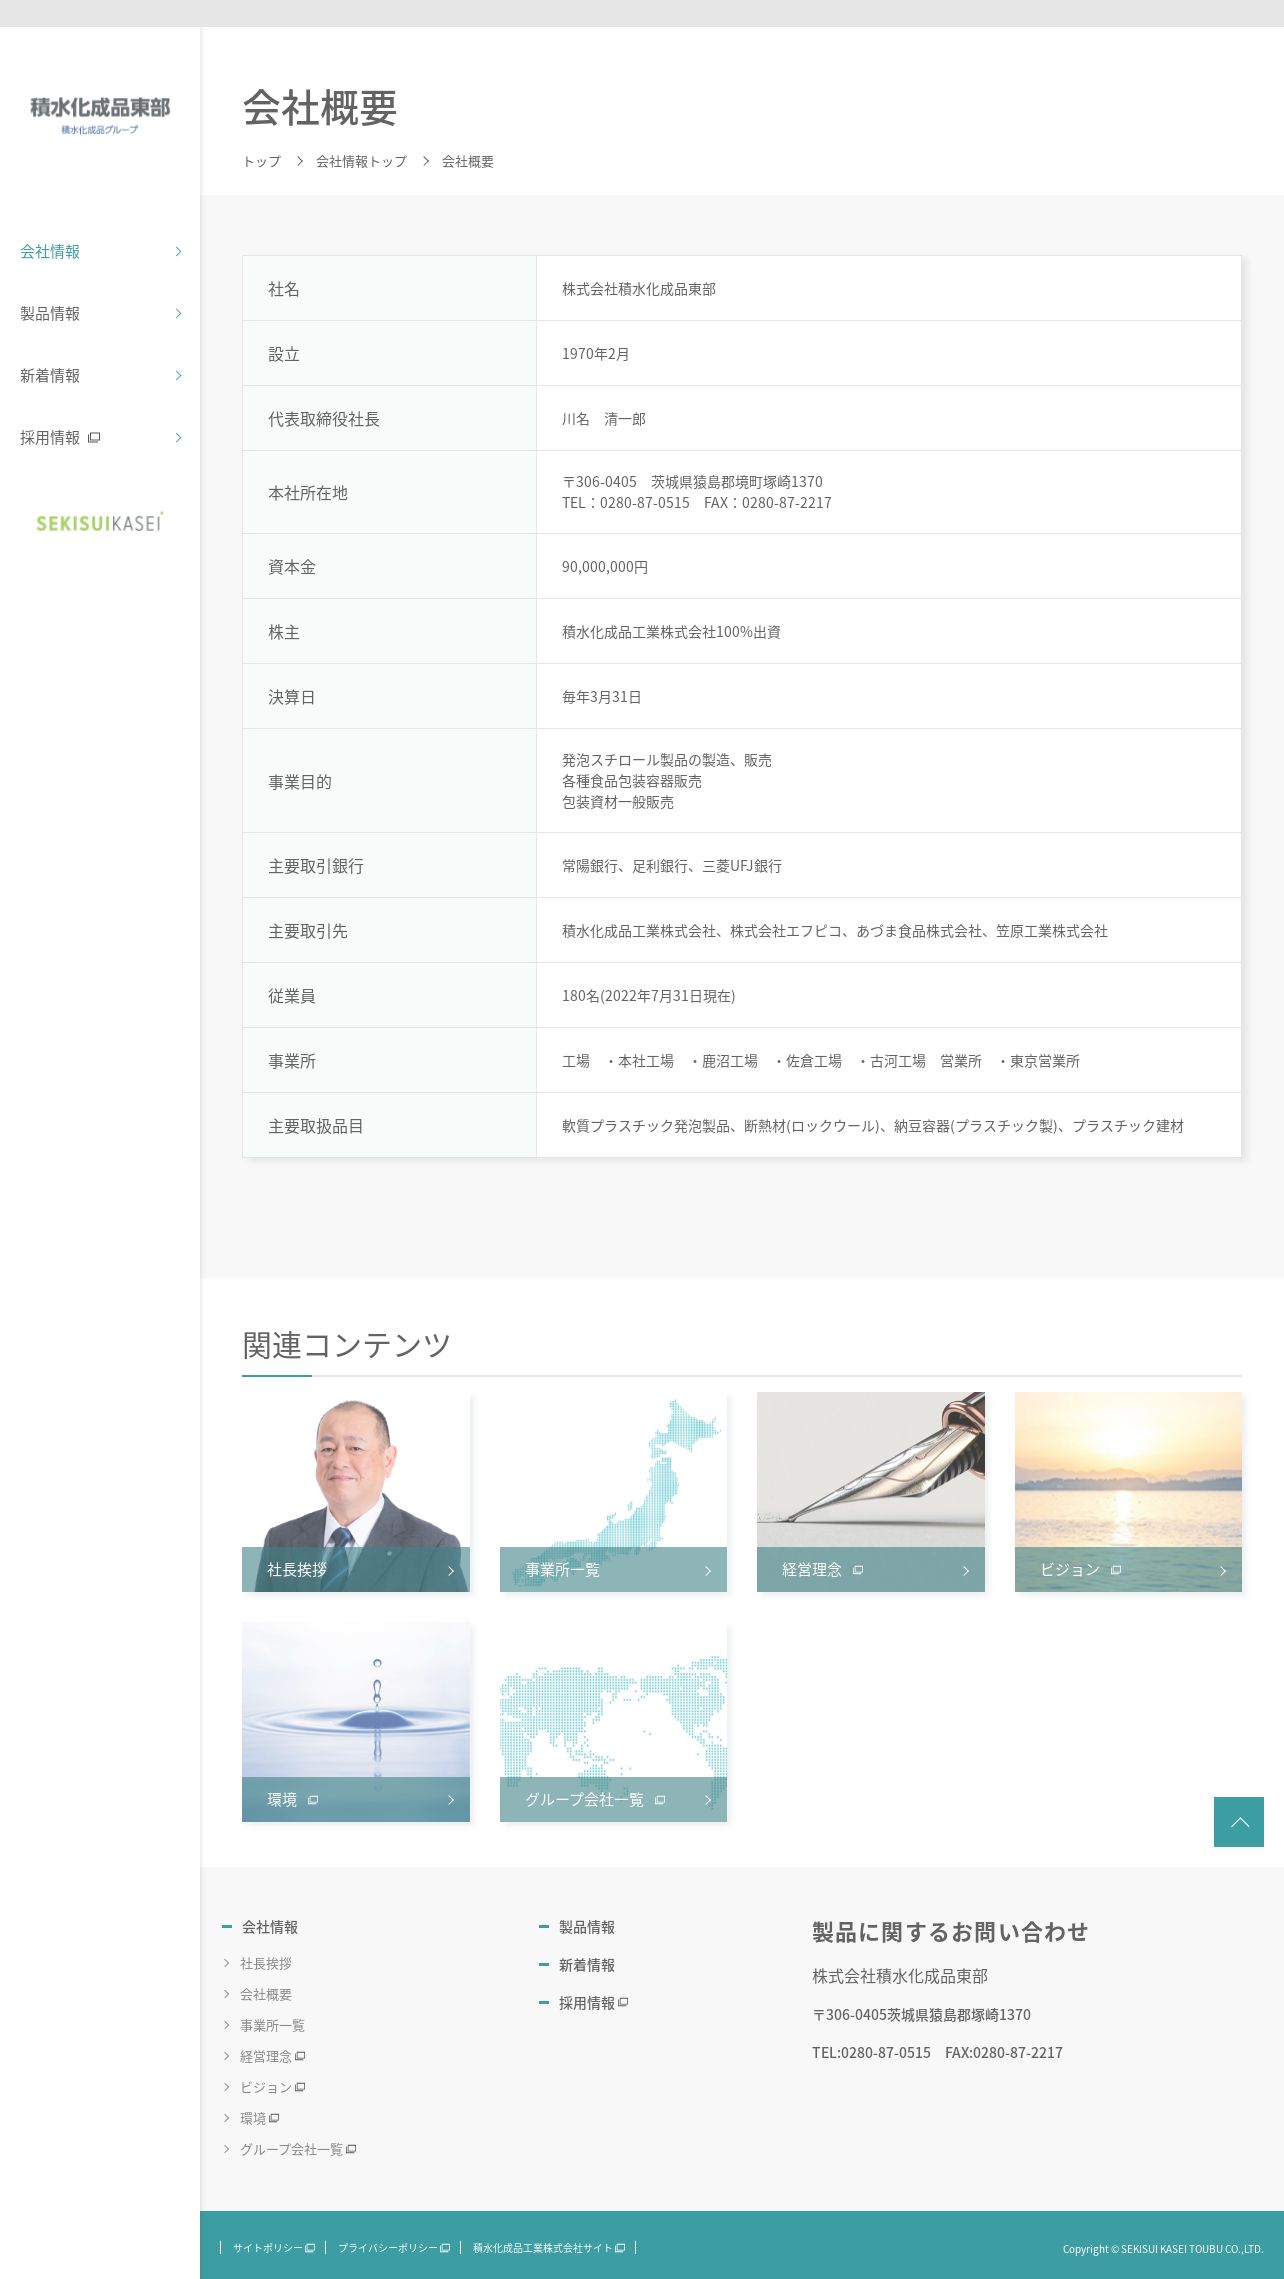
Task: Open footer 経営理念 link
Action: pos(266,2057)
